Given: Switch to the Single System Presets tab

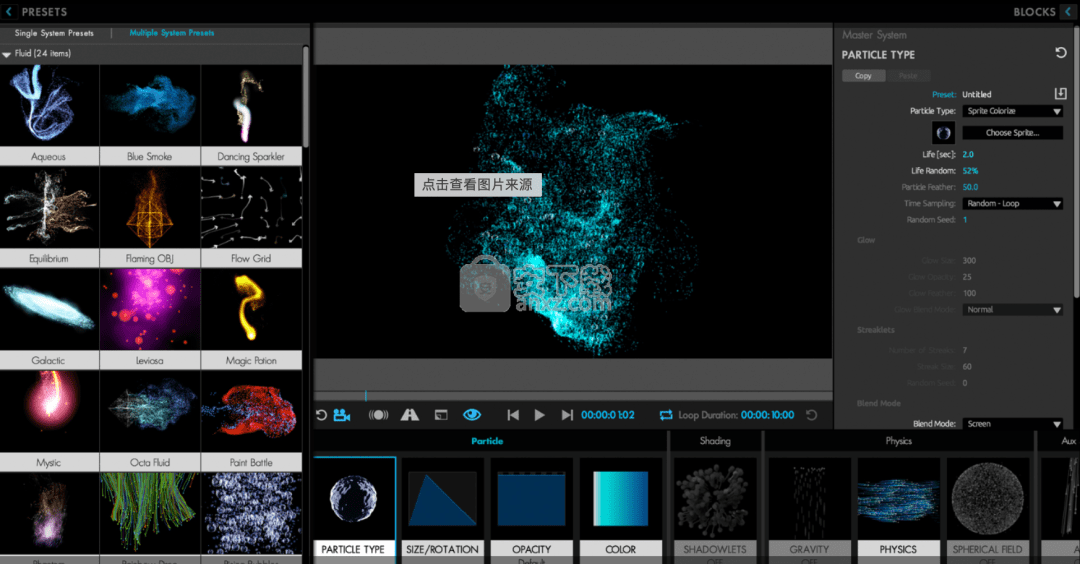Looking at the screenshot, I should (54, 33).
